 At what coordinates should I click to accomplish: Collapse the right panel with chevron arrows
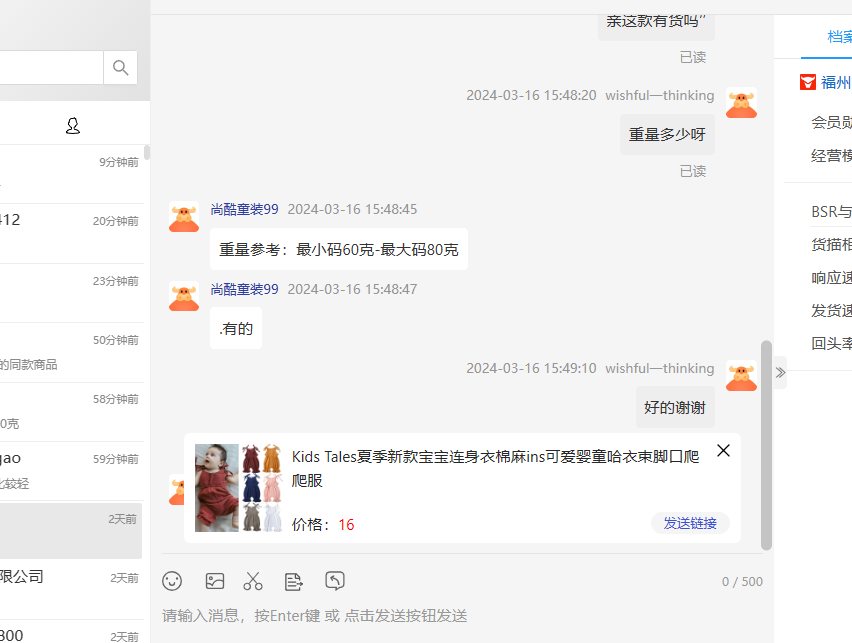[780, 372]
